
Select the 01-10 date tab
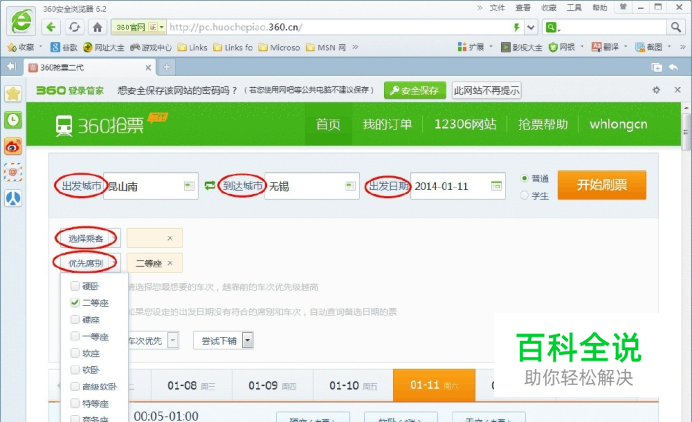pyautogui.click(x=353, y=385)
